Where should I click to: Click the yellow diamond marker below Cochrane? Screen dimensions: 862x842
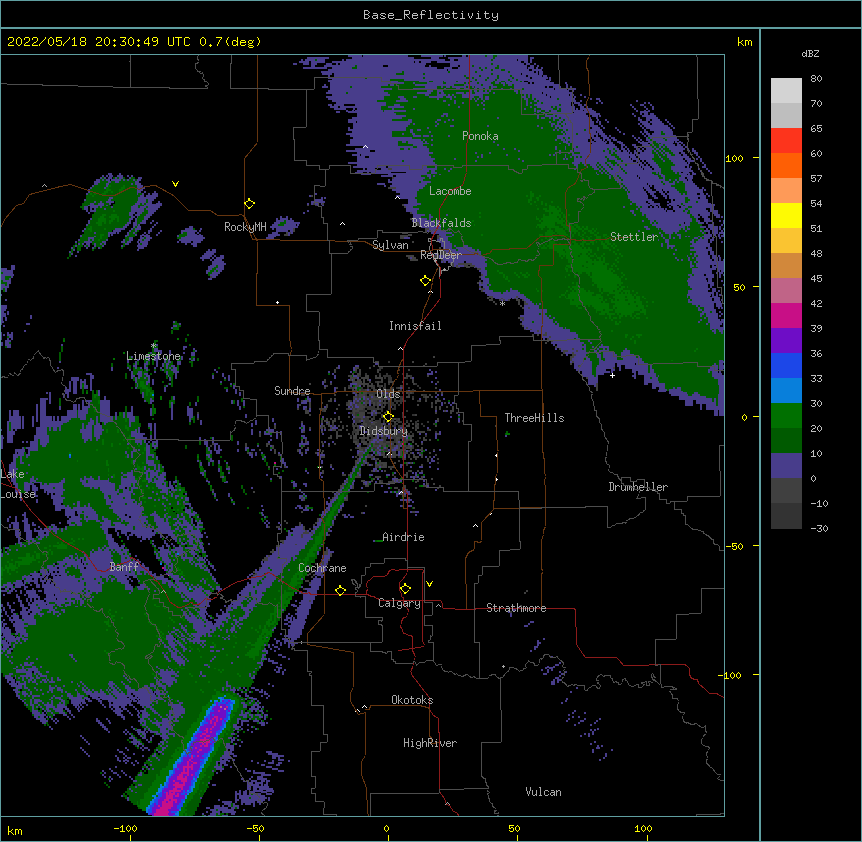point(340,590)
